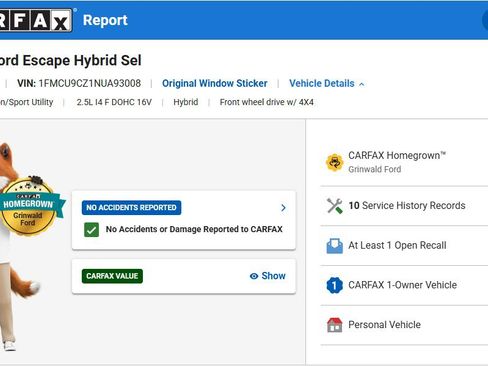Open the Original Window Sticker link

click(215, 83)
